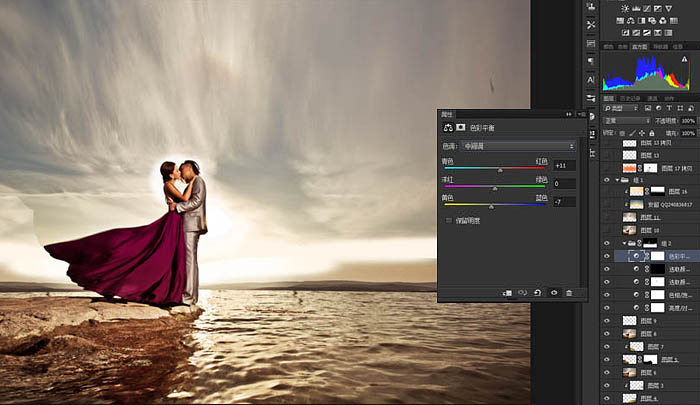
Task: Switch to the History tab beside Layers
Action: pyautogui.click(x=630, y=98)
